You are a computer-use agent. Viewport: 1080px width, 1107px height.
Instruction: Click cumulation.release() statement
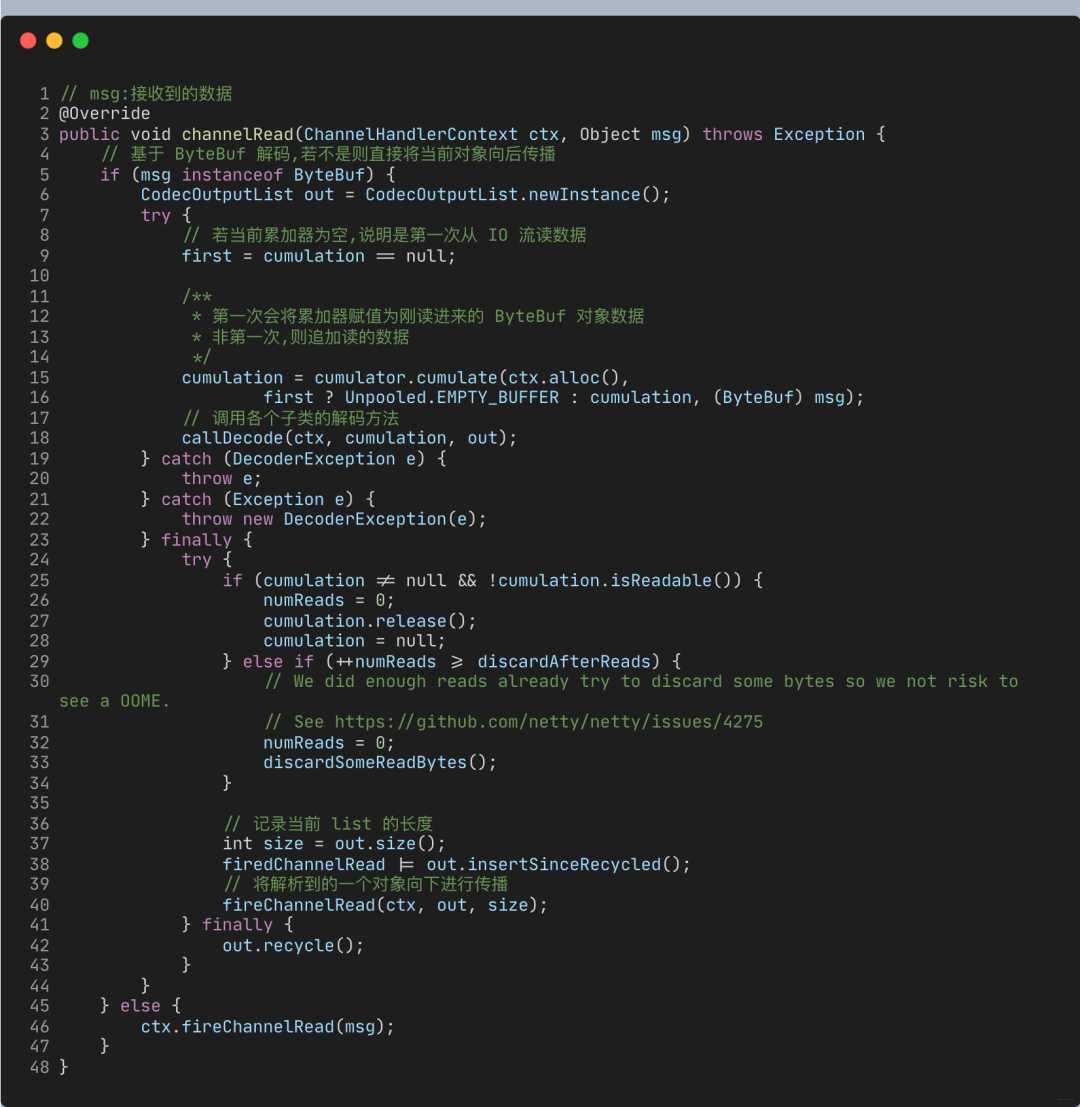point(370,621)
